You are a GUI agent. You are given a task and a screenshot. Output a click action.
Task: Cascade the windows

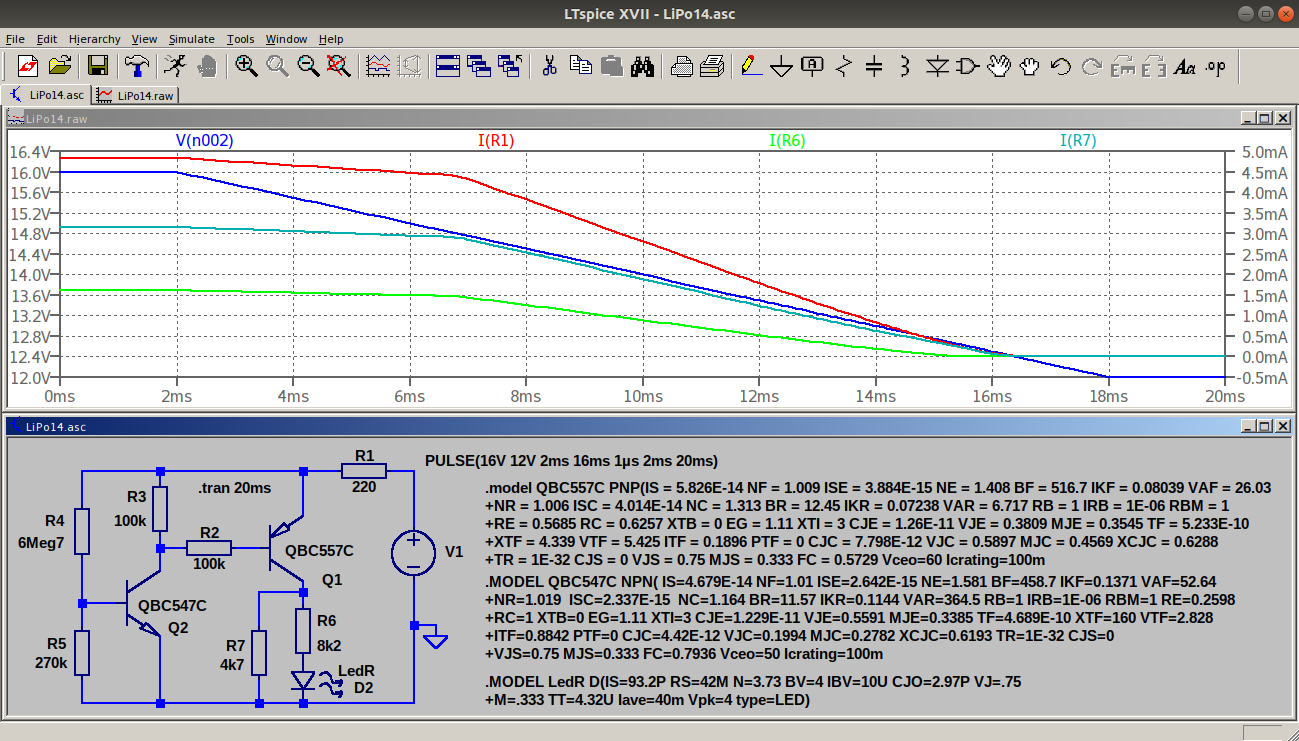tap(479, 66)
